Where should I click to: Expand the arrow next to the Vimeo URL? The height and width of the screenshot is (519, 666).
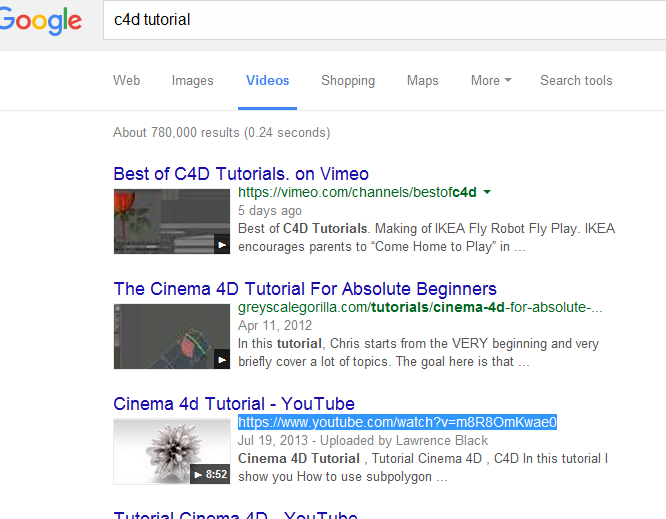pyautogui.click(x=487, y=192)
